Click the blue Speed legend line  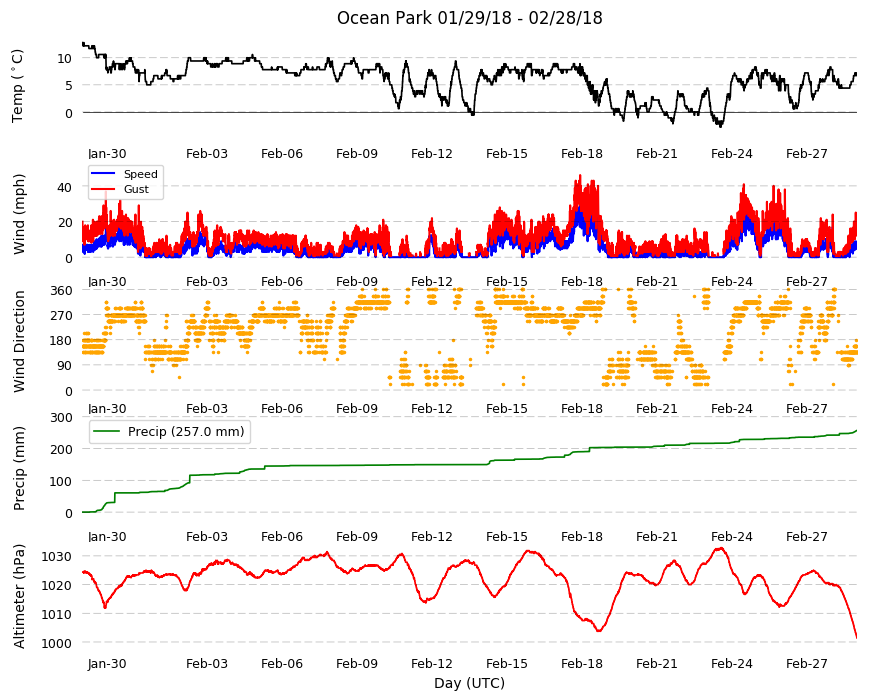[103, 174]
